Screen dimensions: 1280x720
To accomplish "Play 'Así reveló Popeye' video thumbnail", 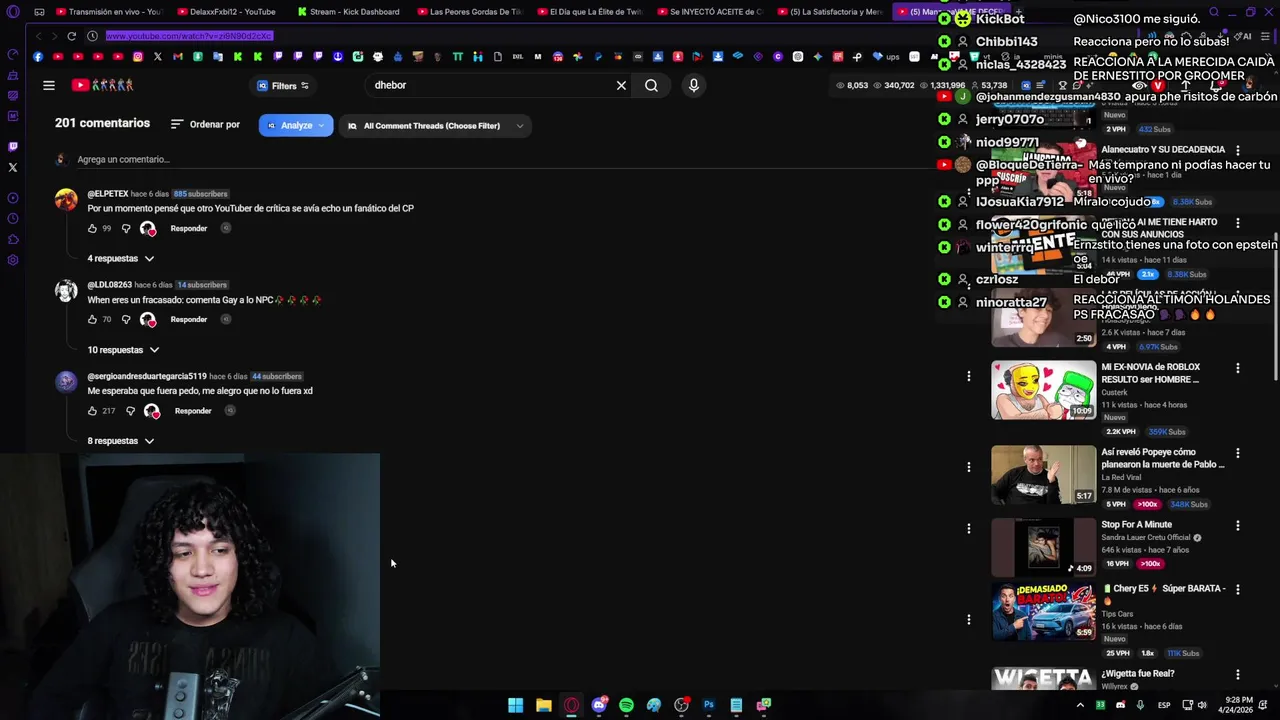I will coord(1043,474).
